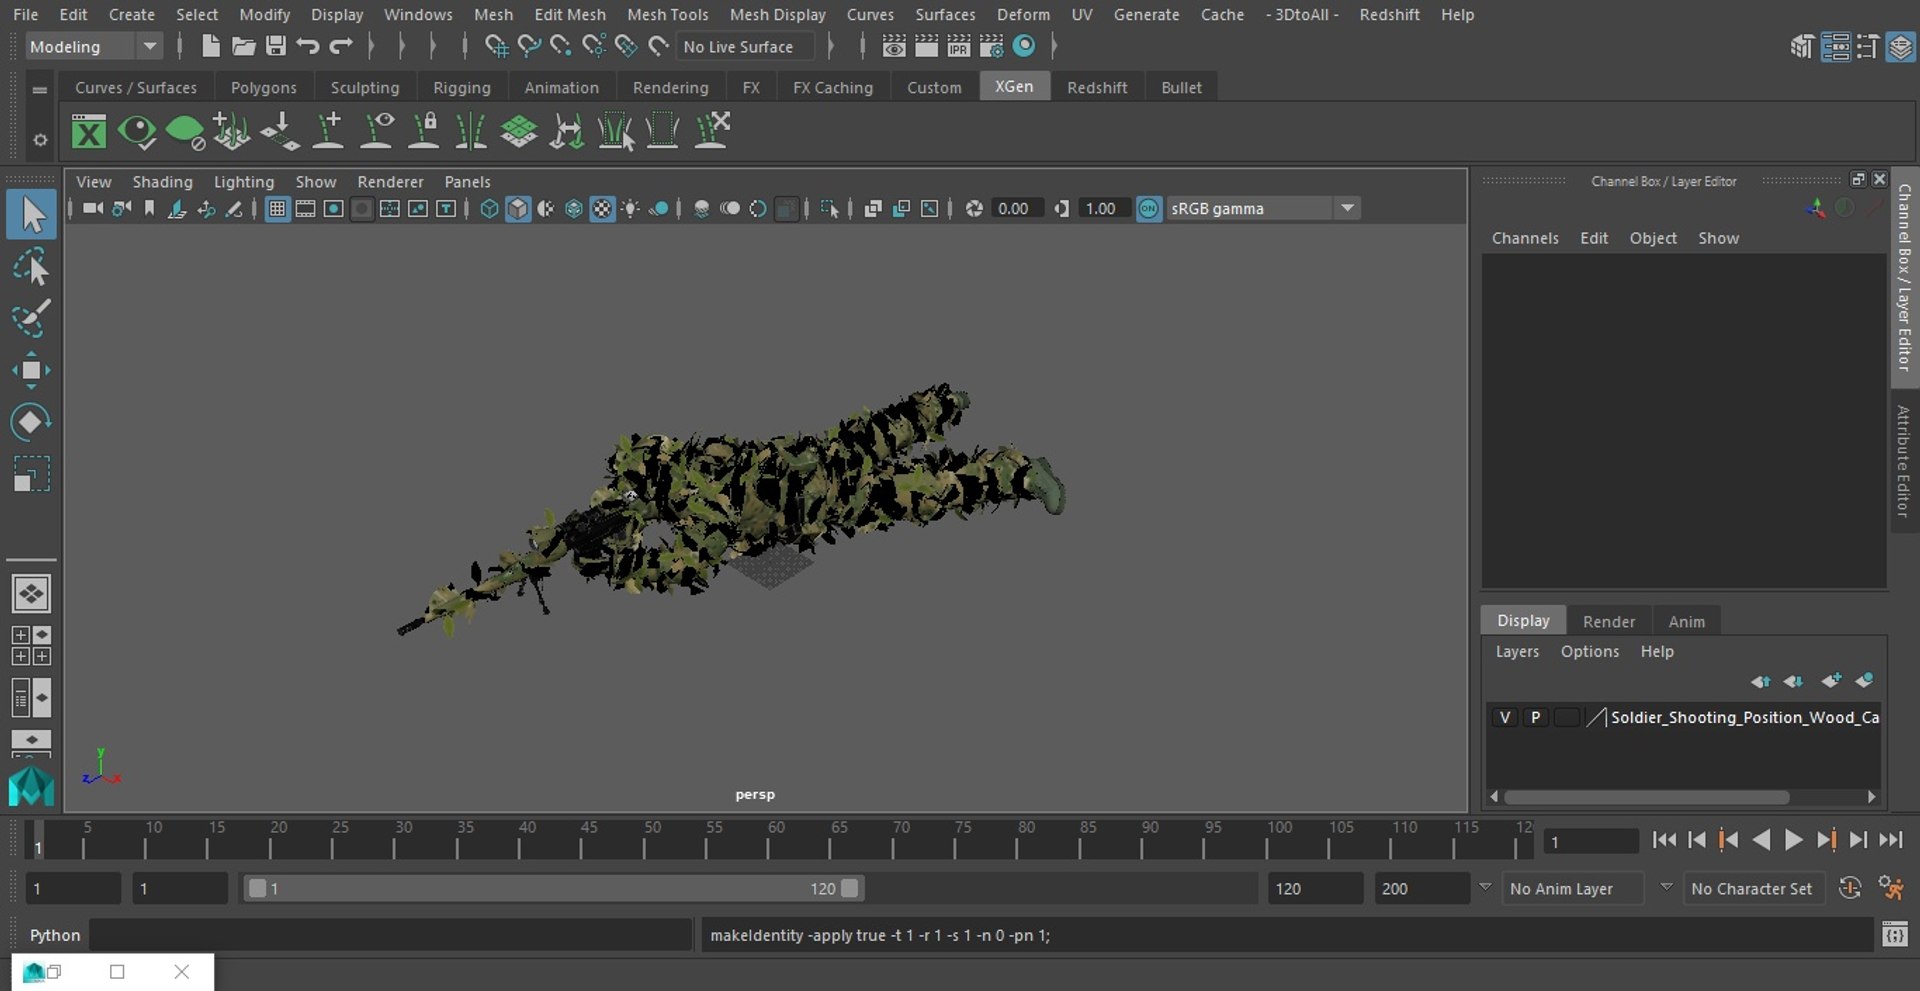
Task: Open the No Character Set dropdown
Action: coord(1752,888)
